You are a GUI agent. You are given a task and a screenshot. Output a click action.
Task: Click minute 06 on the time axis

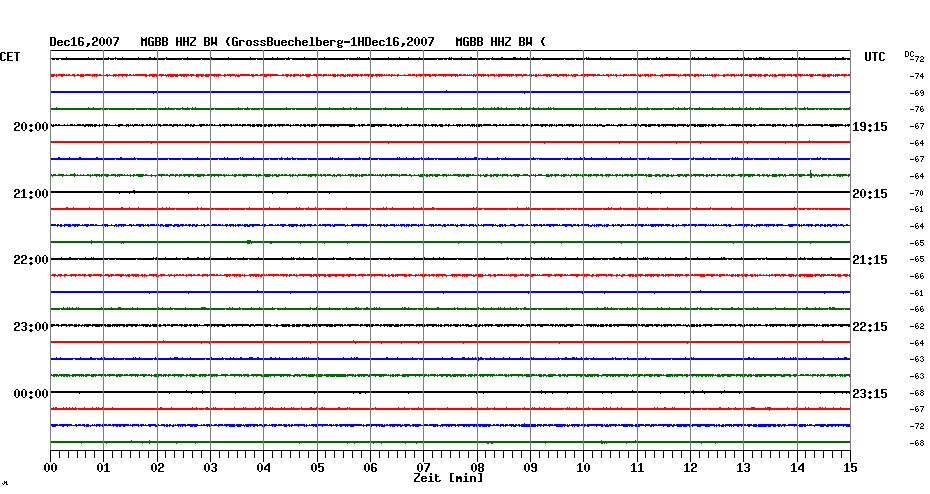[x=371, y=468]
